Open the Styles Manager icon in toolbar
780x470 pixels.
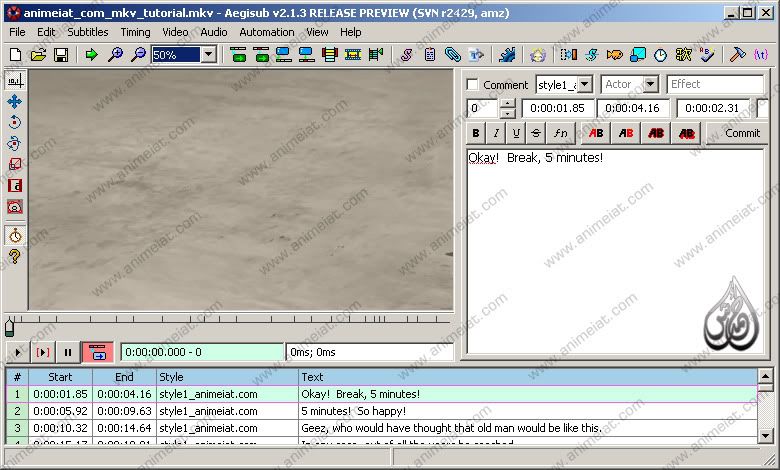point(407,55)
